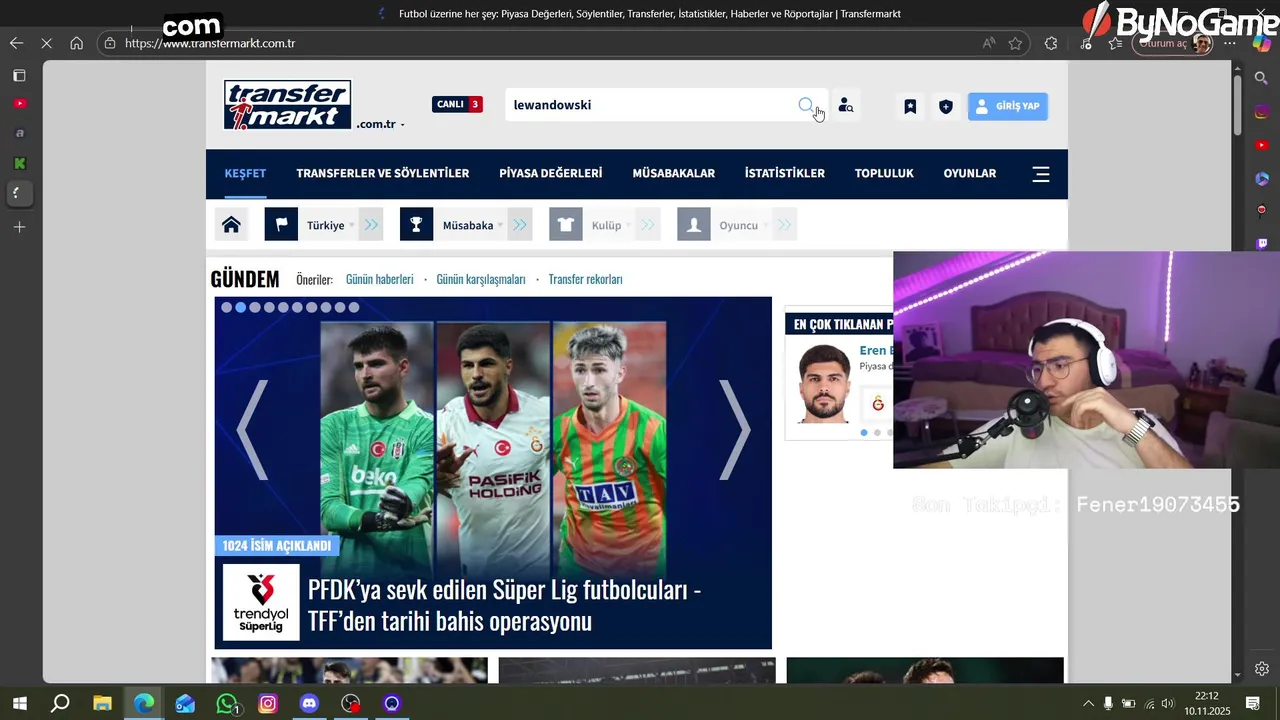Image resolution: width=1280 pixels, height=720 pixels.
Task: Open the bookmark watchlist icon in header
Action: 910,106
